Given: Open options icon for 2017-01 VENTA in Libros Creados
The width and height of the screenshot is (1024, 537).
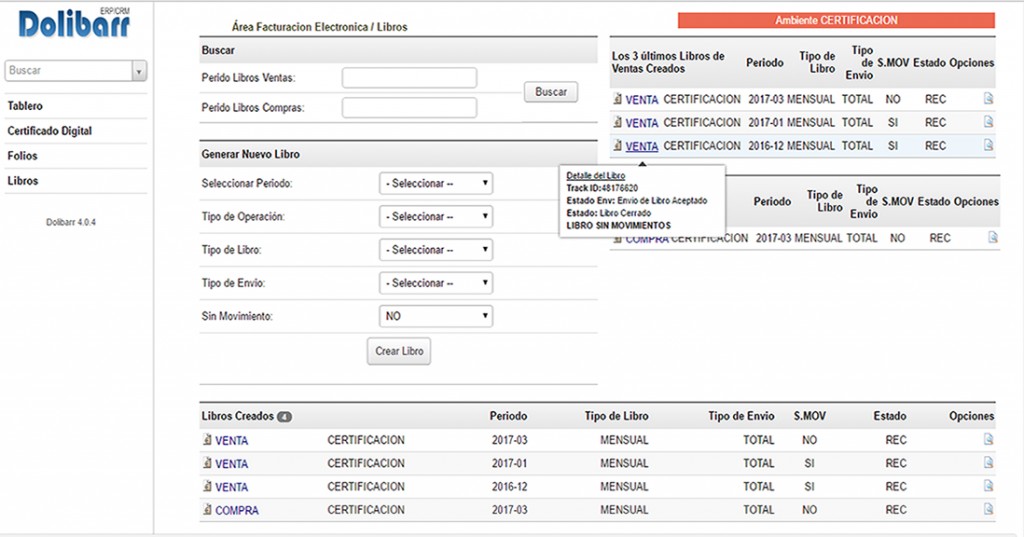Looking at the screenshot, I should pos(988,463).
